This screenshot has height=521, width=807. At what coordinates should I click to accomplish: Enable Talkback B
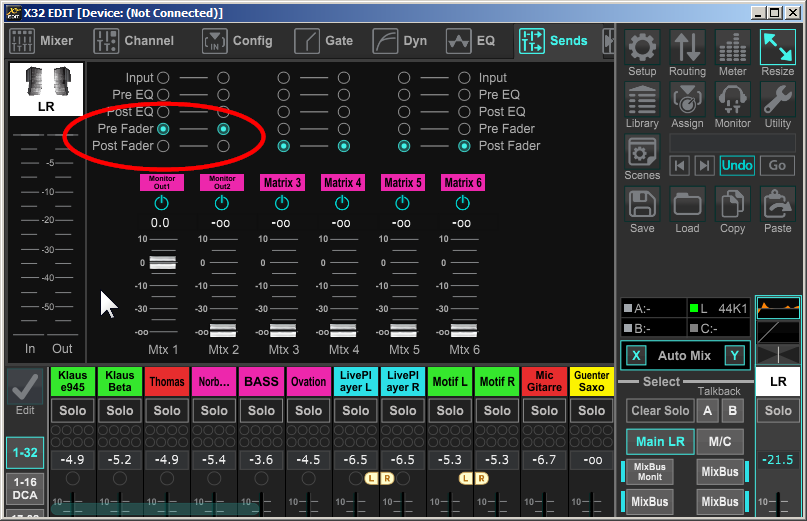coord(732,411)
